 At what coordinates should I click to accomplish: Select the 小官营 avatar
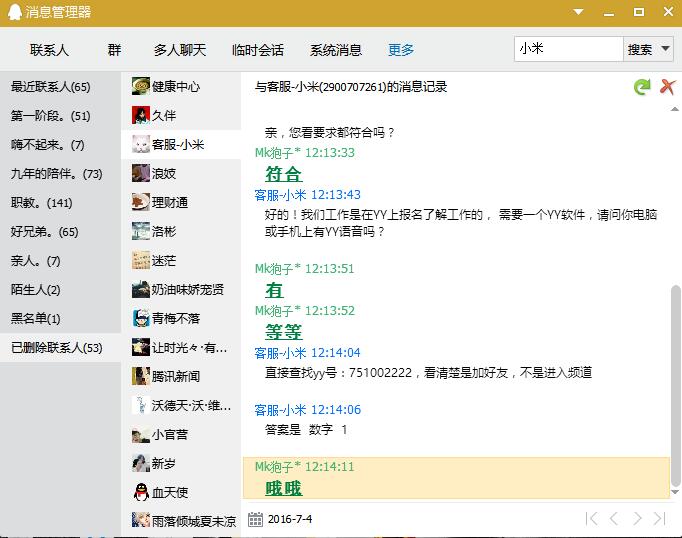(140, 434)
